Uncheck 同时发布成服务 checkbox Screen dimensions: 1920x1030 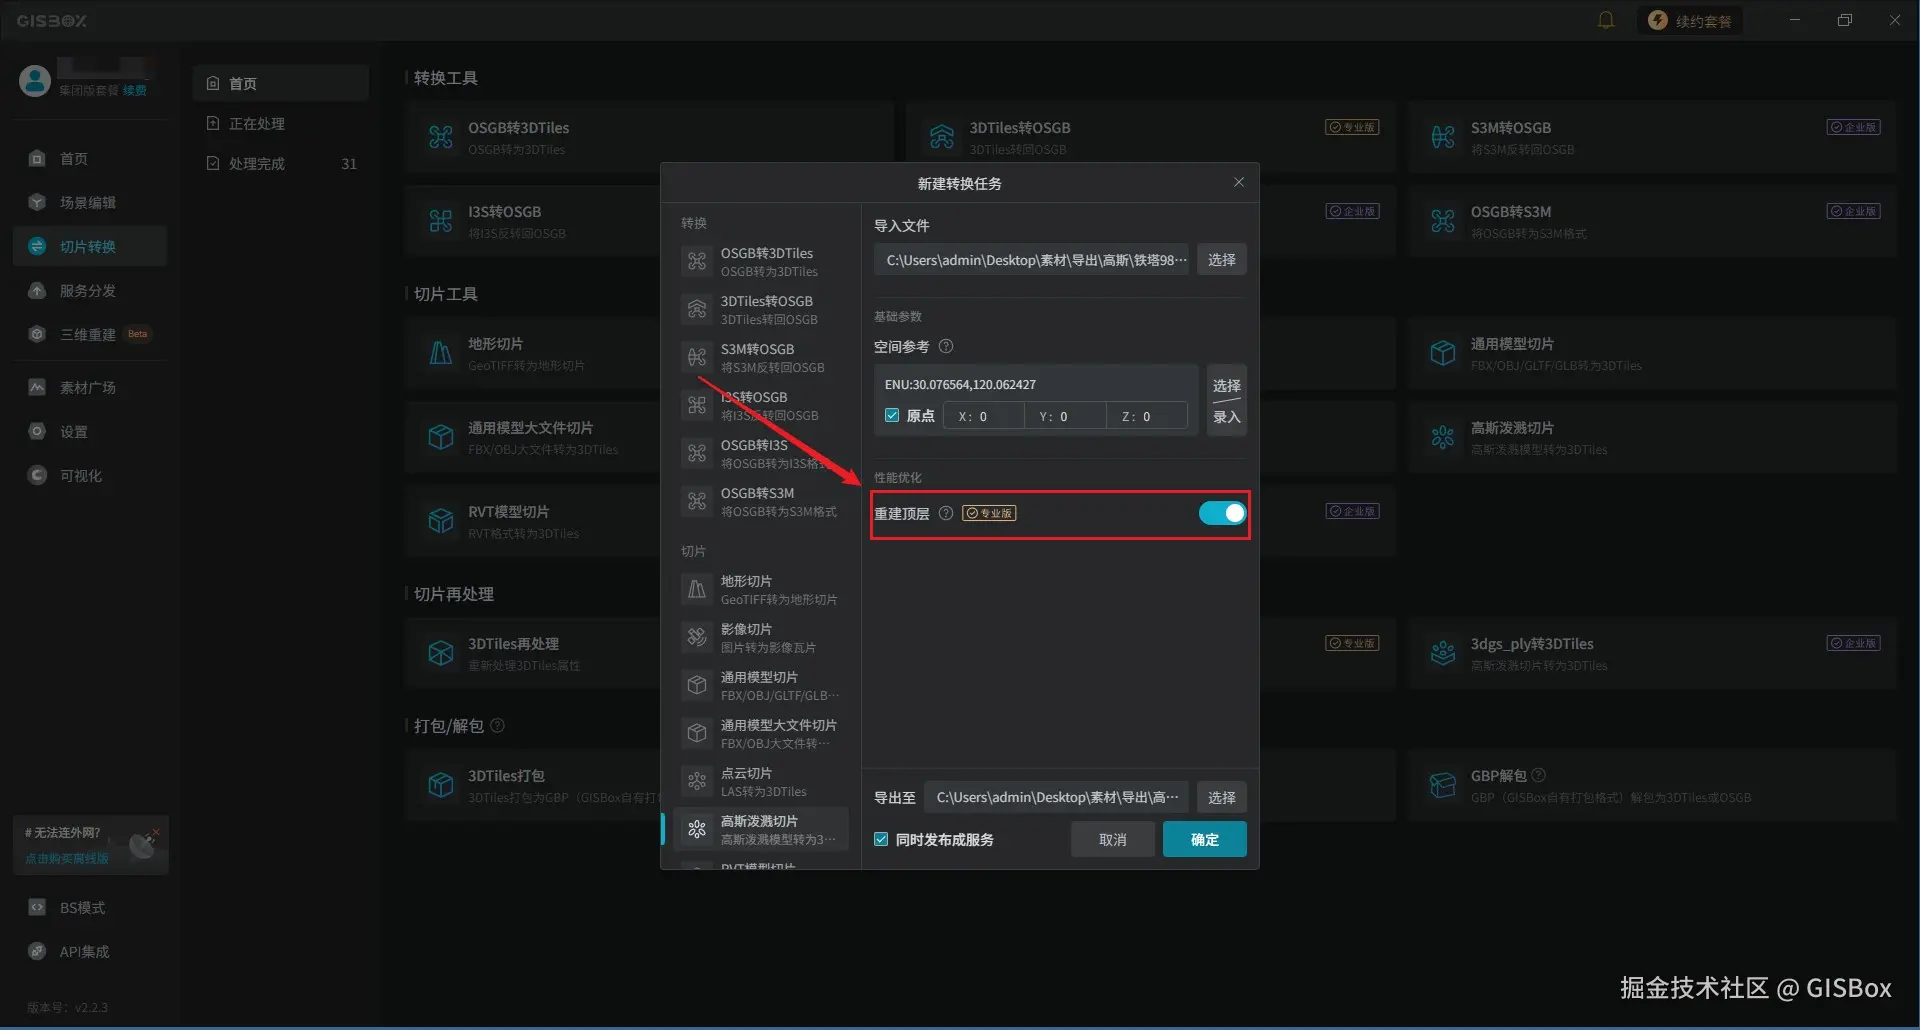coord(881,839)
